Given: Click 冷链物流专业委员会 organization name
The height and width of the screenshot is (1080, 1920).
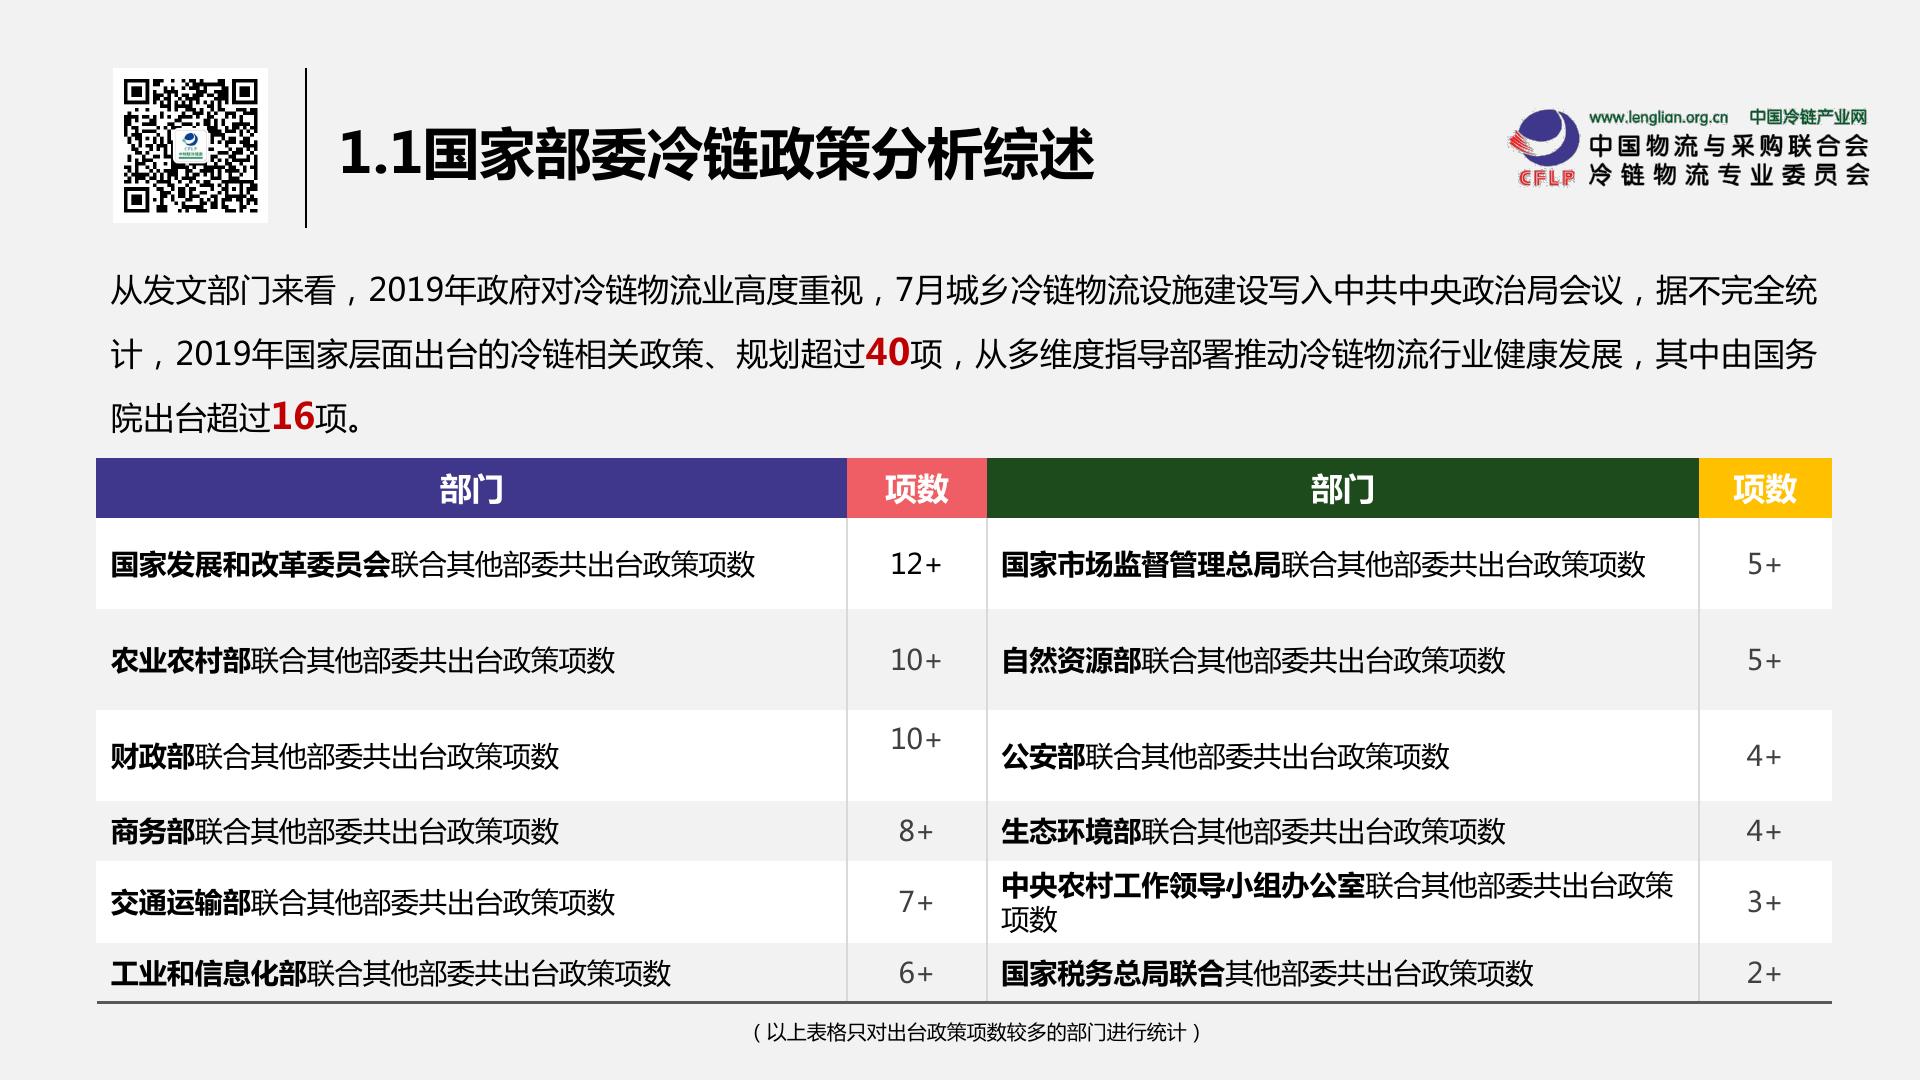Looking at the screenshot, I should tap(1729, 175).
